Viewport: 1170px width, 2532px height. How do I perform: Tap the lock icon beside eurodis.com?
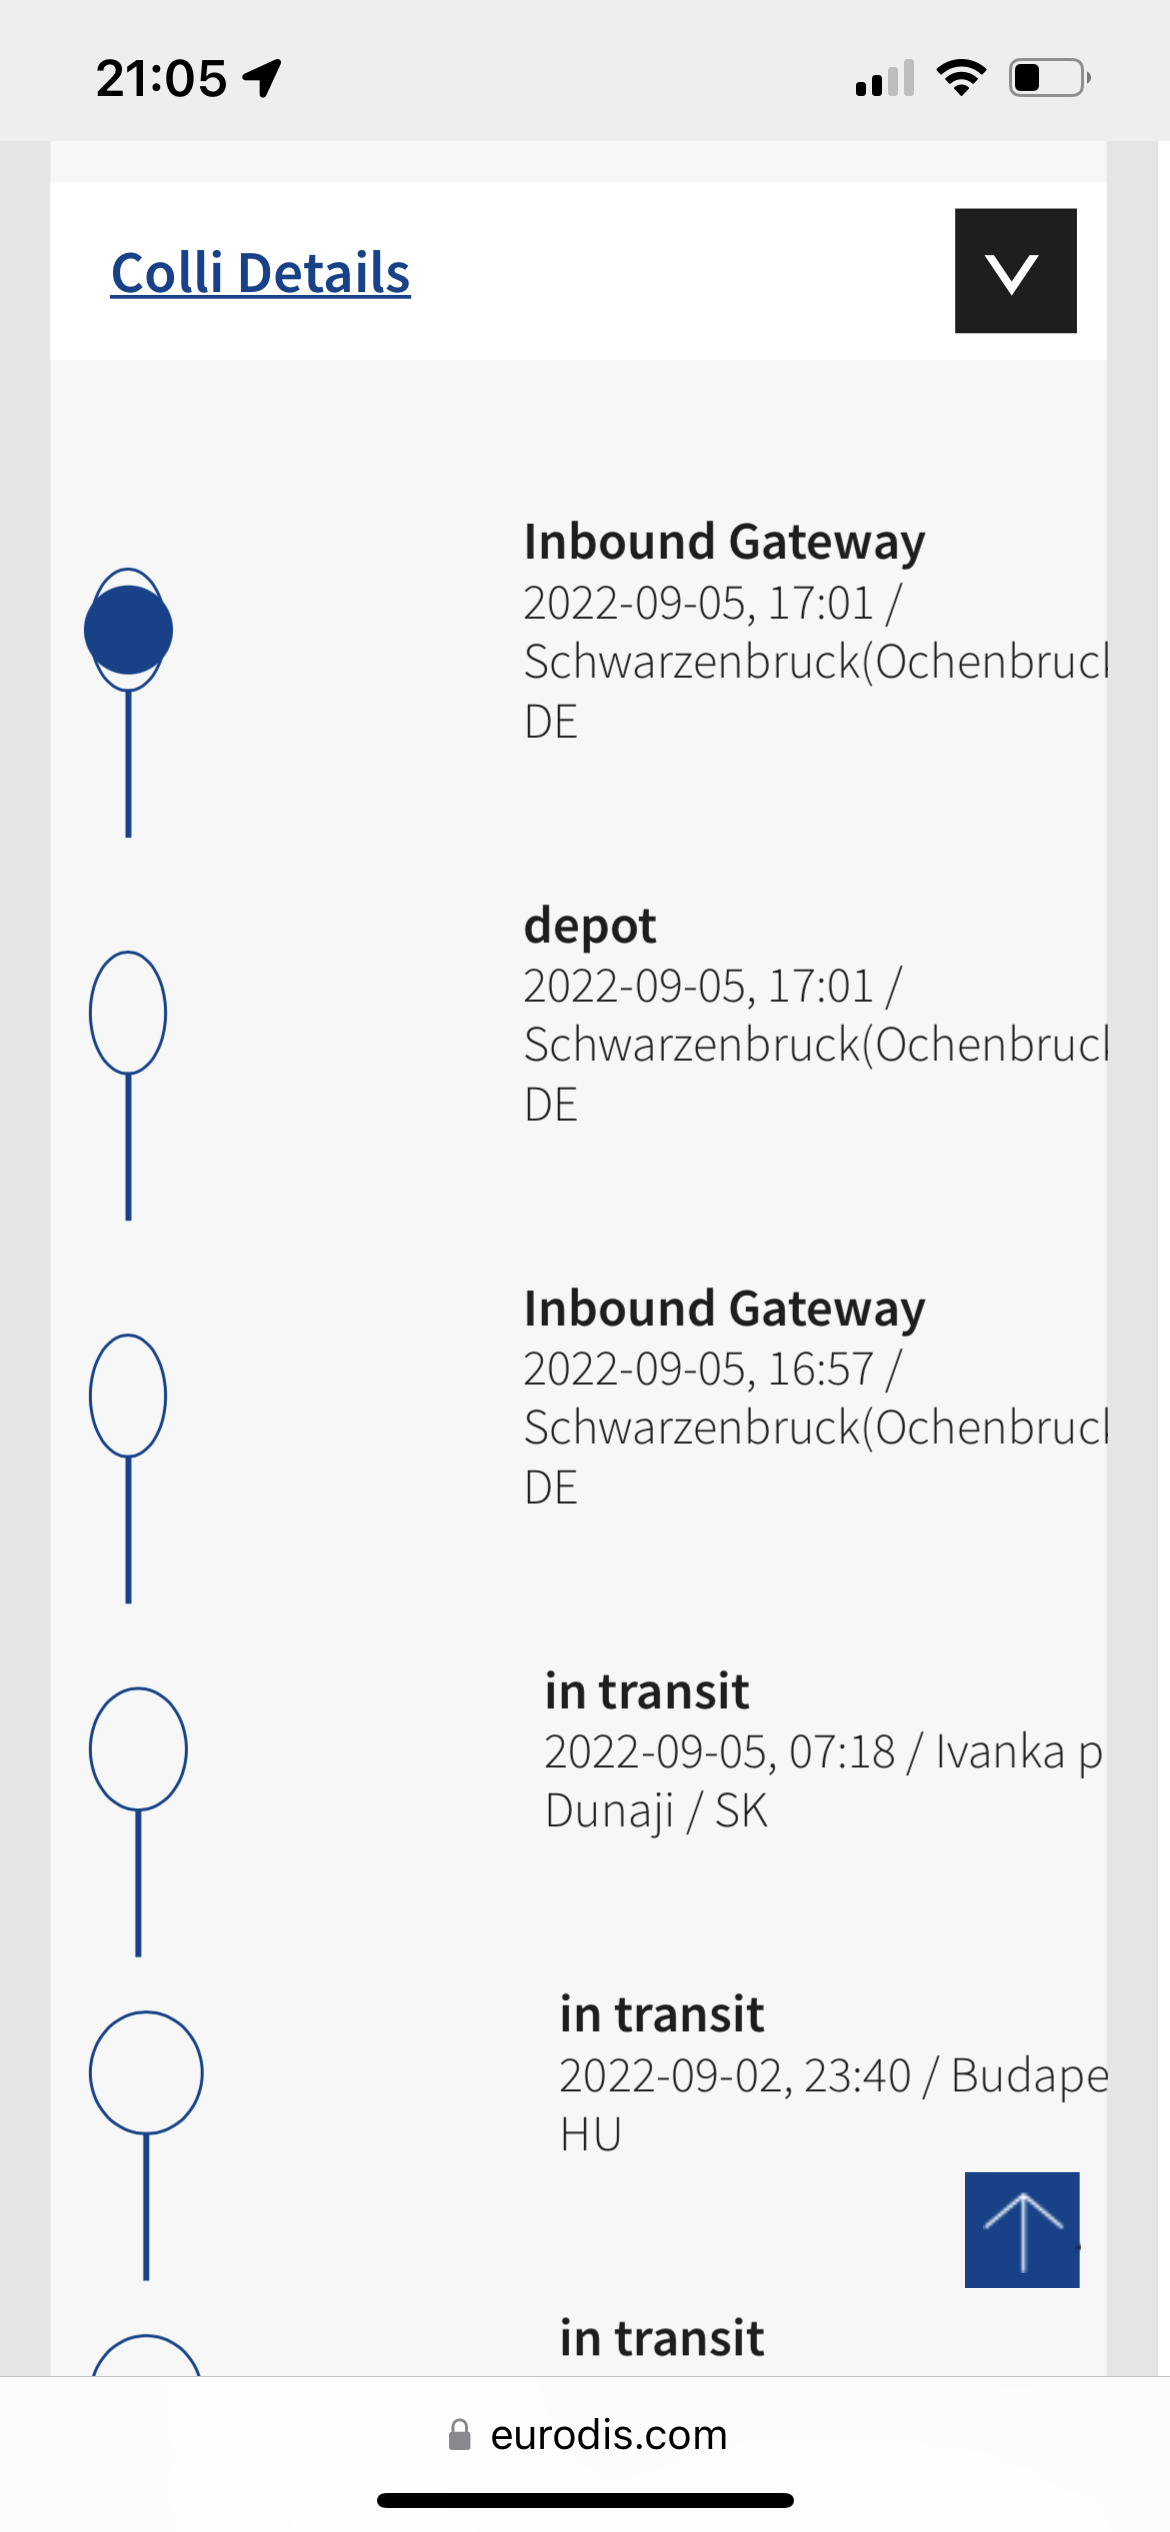click(x=460, y=2435)
